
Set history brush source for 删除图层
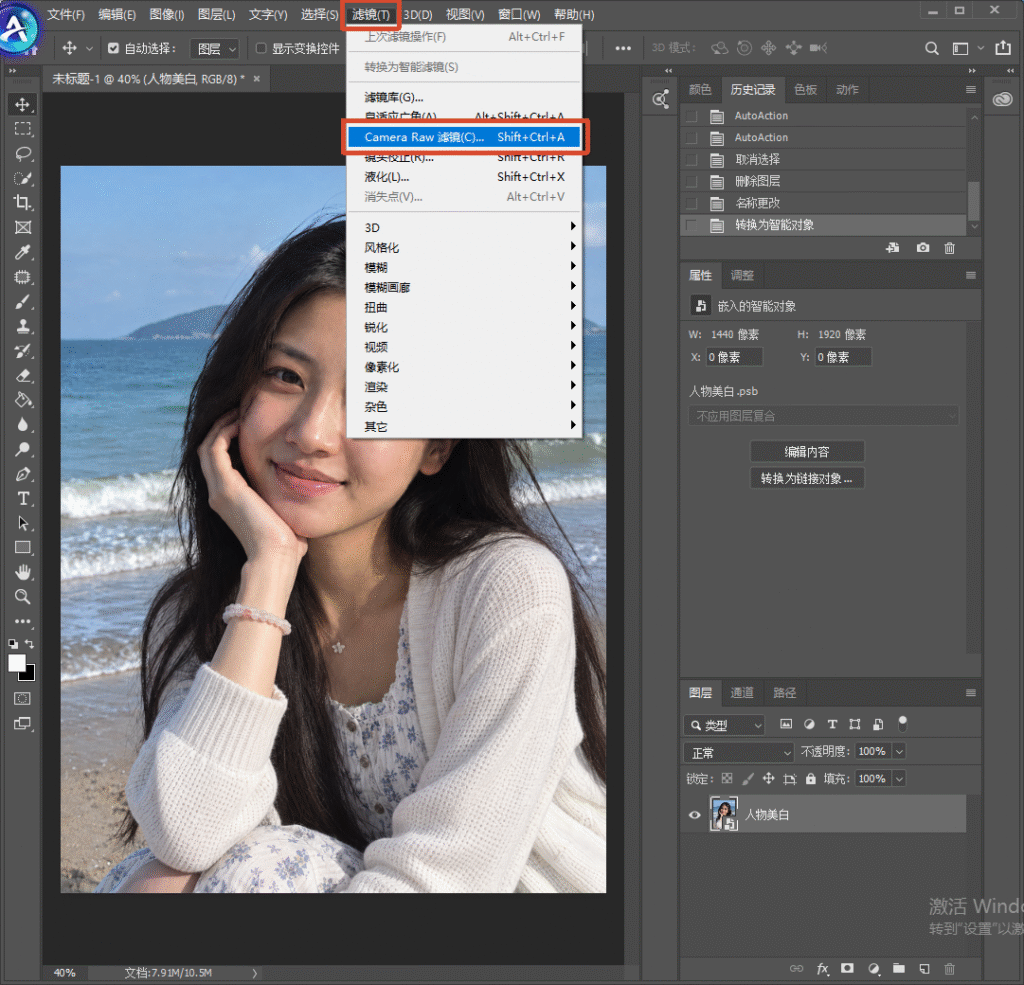[x=692, y=182]
